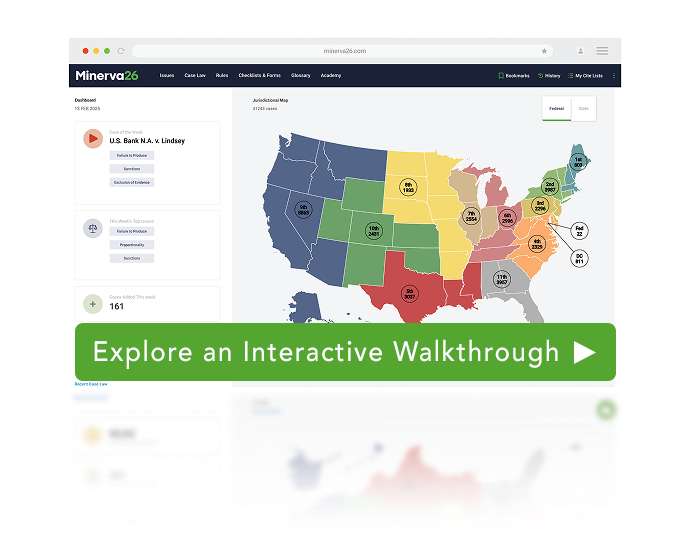Click the minerva26.com address bar
The height and width of the screenshot is (545, 691).
coord(345,50)
